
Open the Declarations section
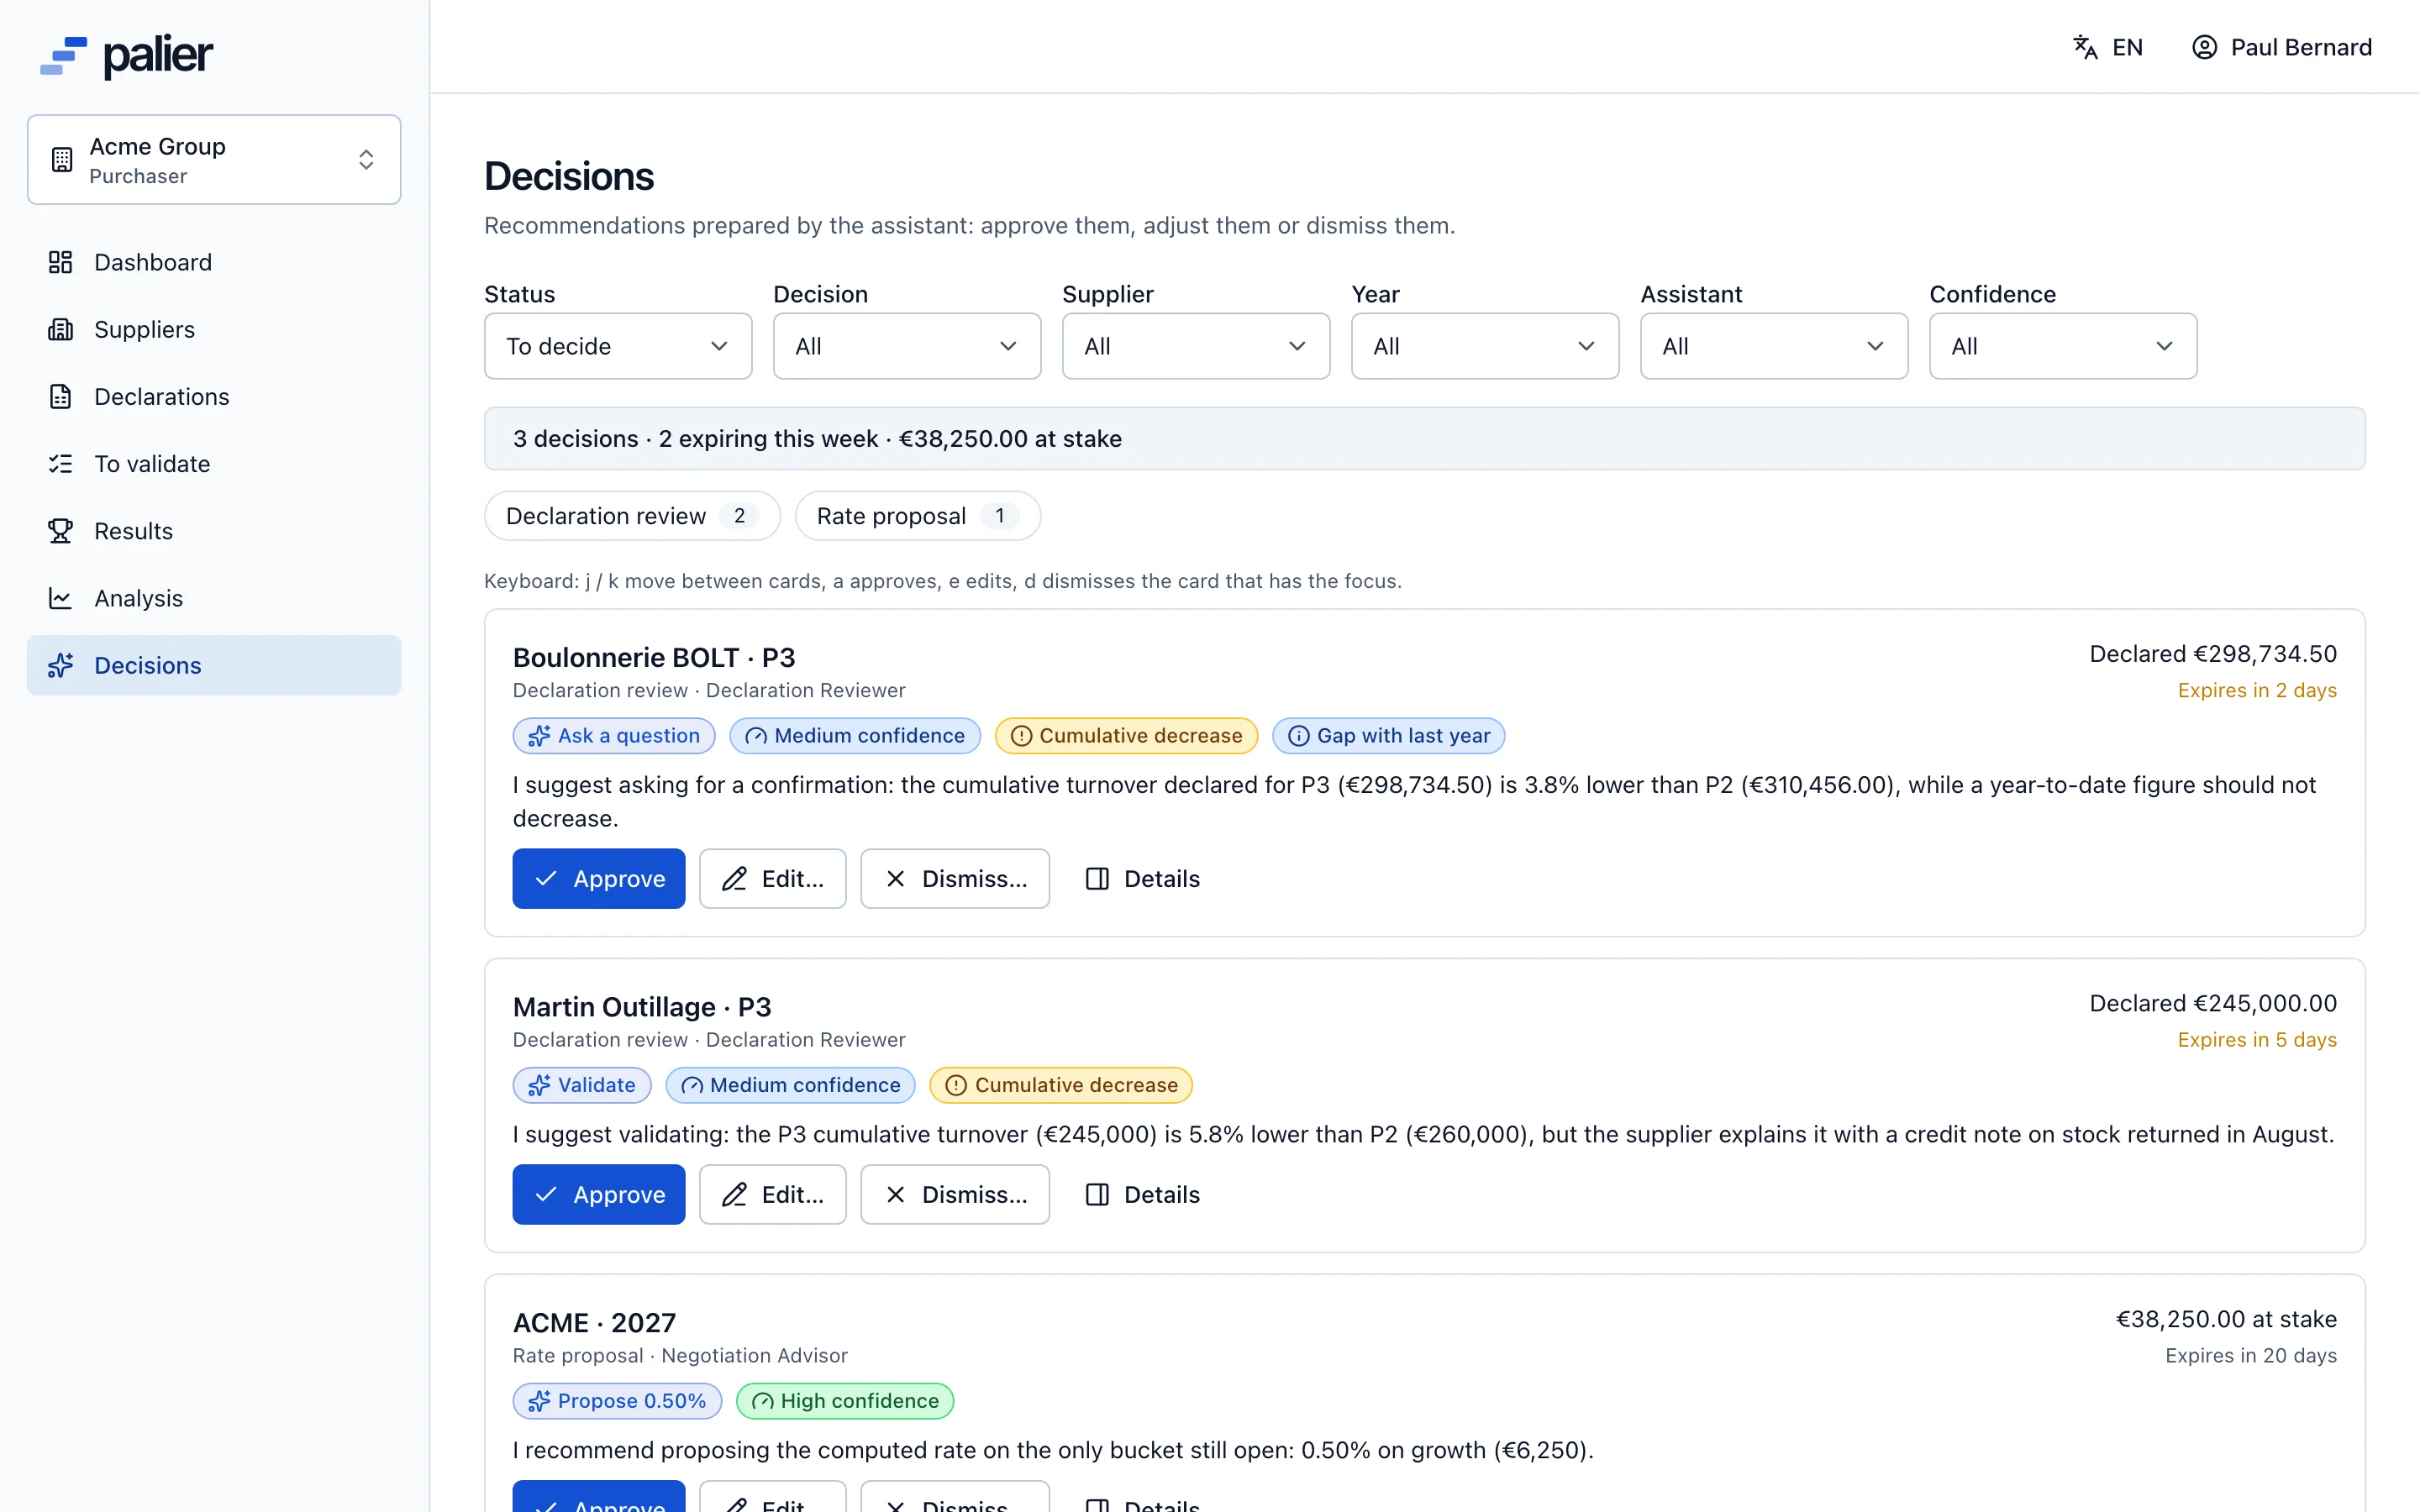pos(214,396)
